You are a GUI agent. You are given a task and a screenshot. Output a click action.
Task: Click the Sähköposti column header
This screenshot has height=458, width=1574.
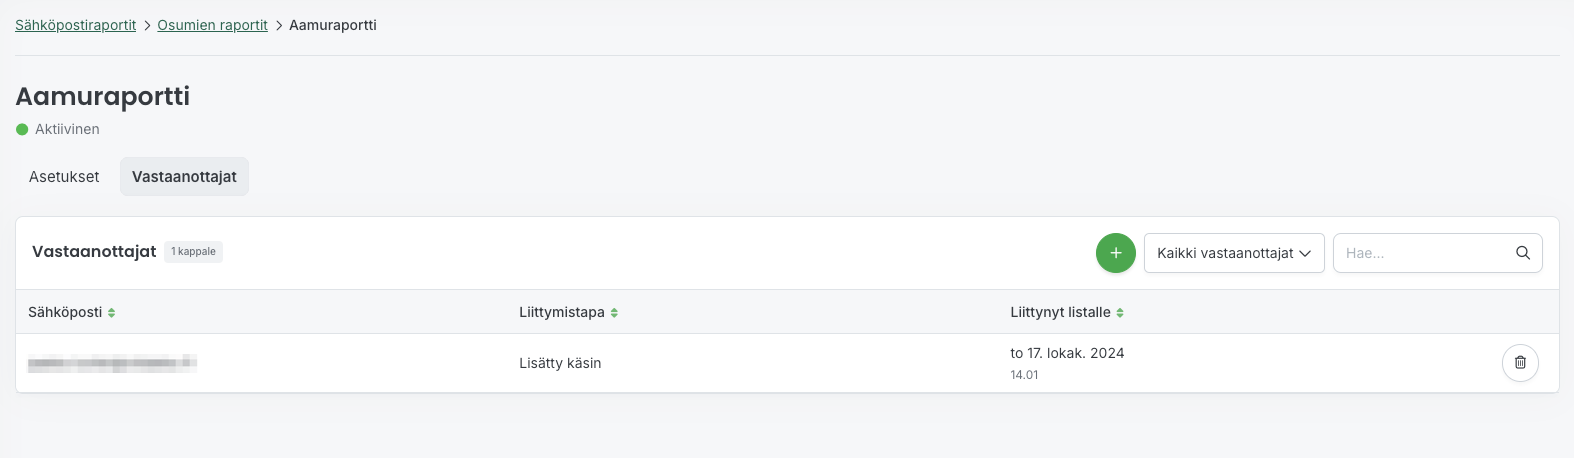65,312
